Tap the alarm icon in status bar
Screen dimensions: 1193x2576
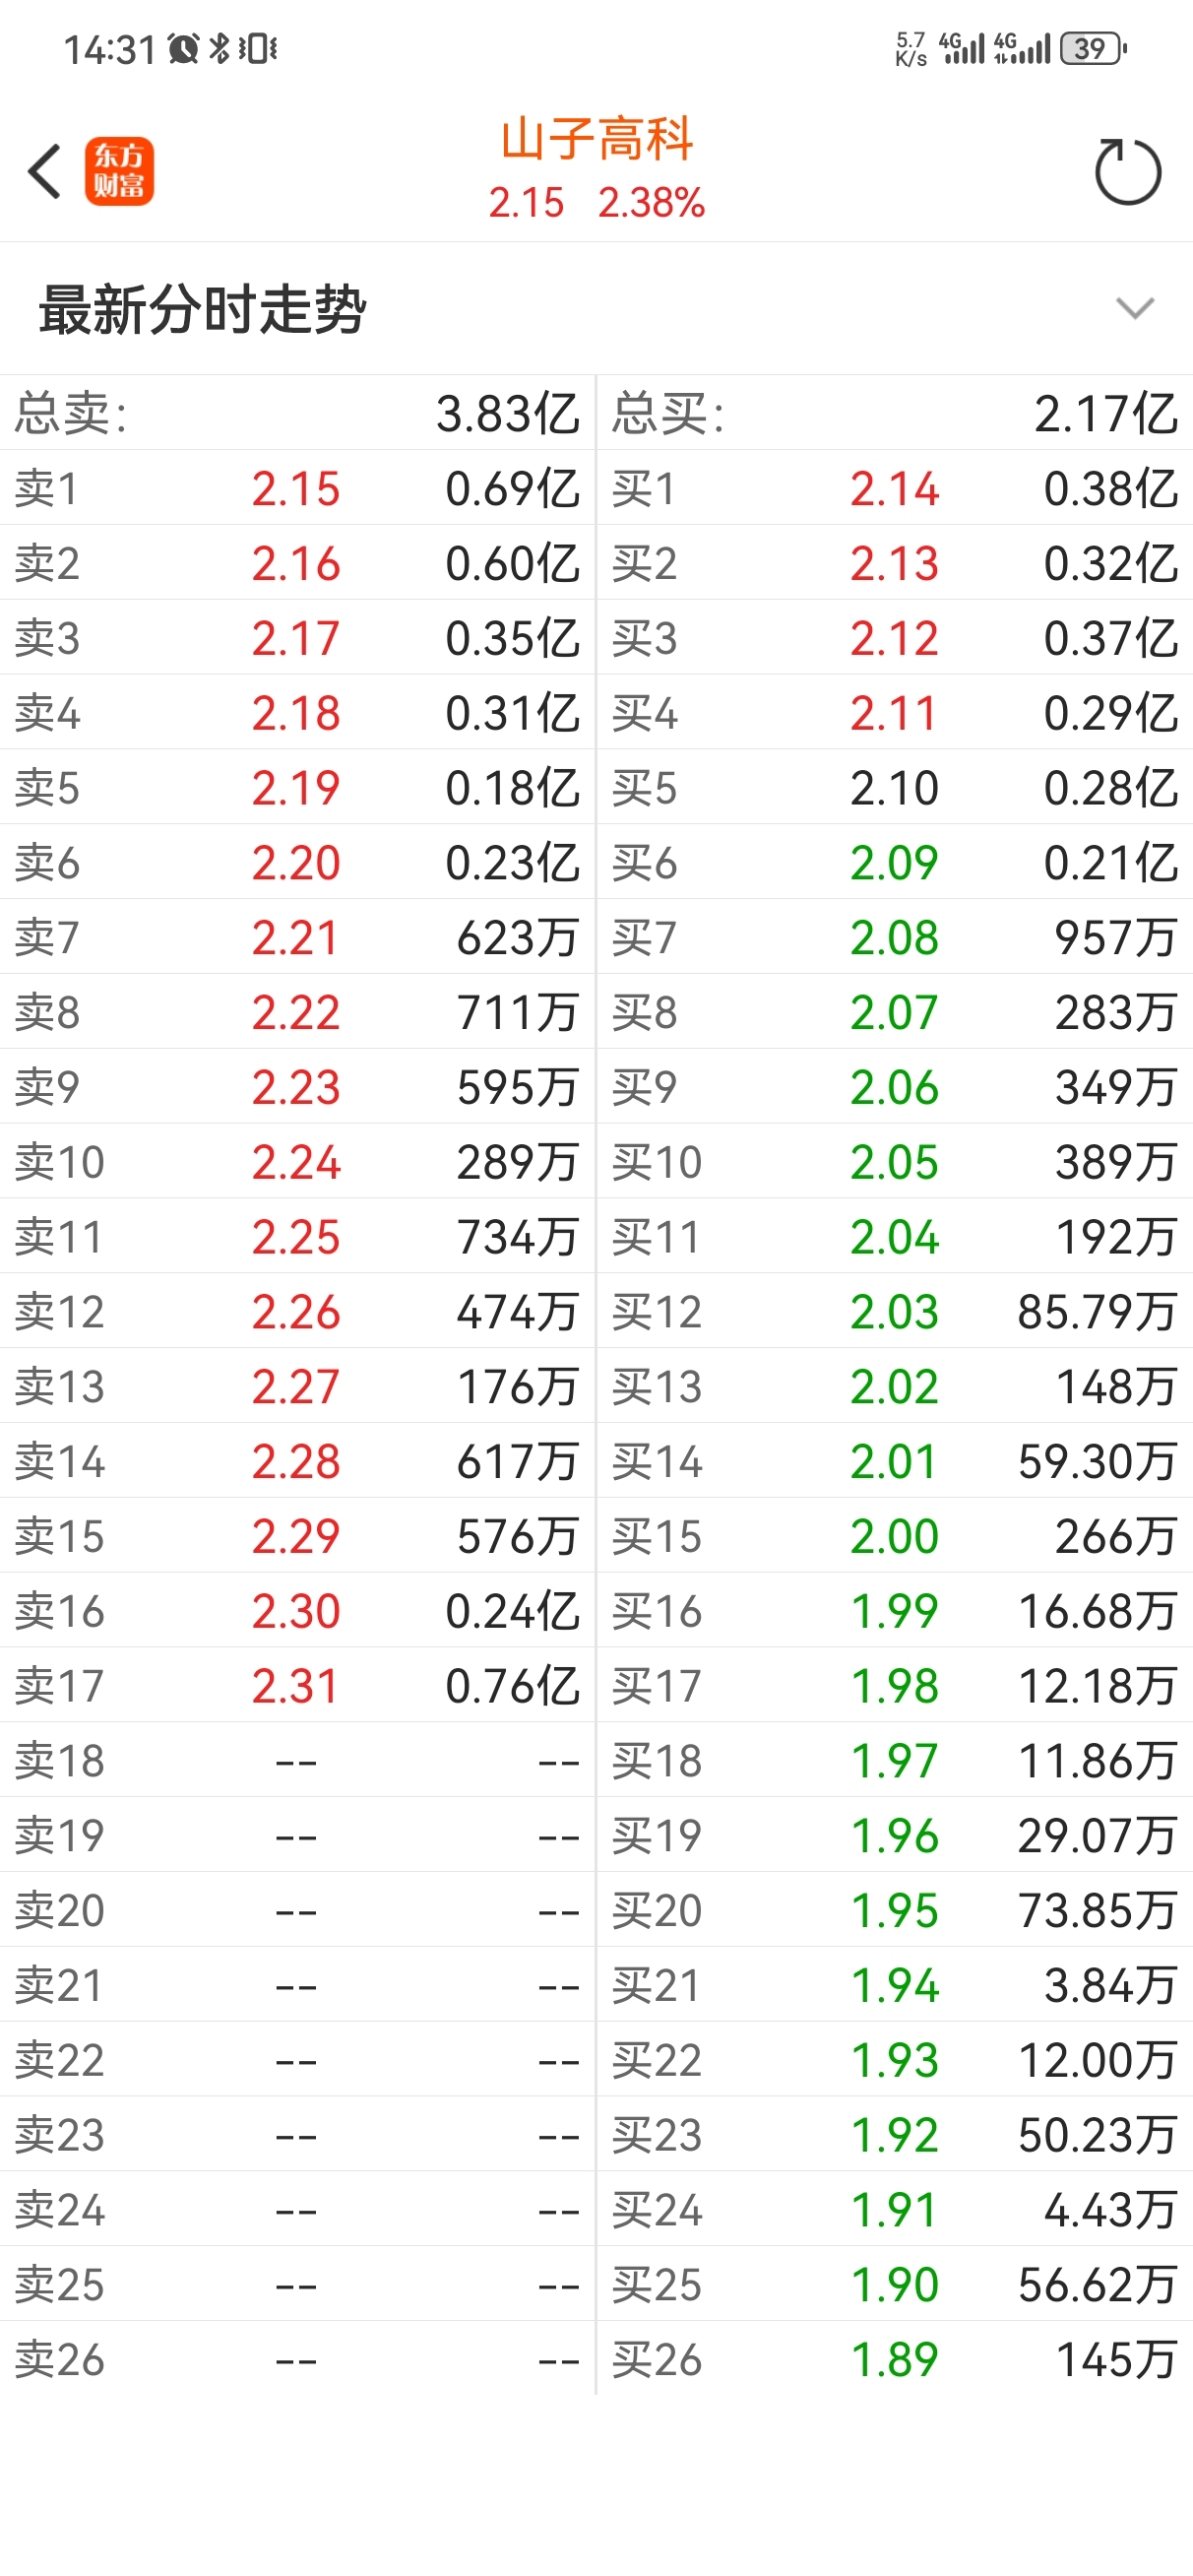[183, 48]
